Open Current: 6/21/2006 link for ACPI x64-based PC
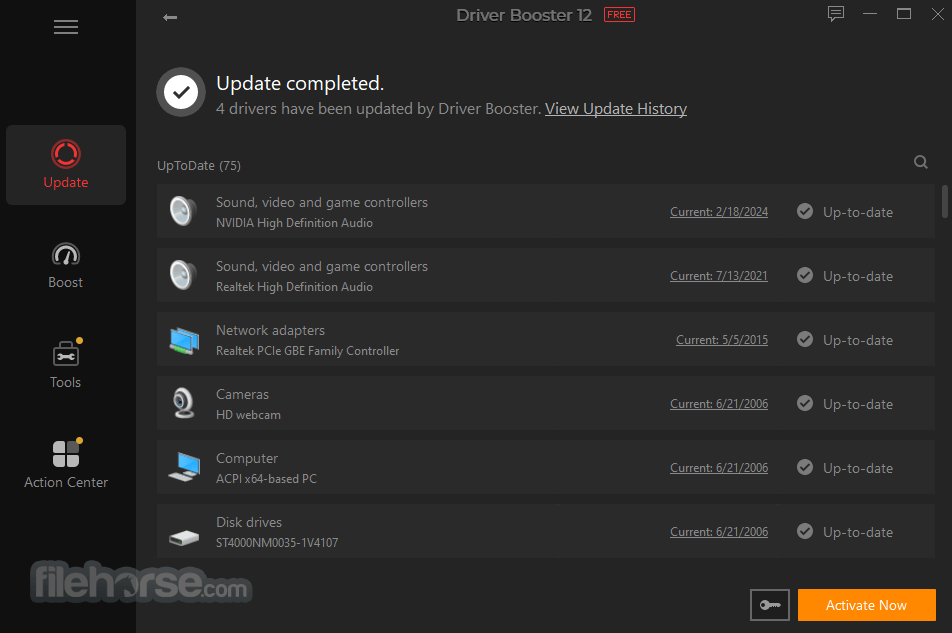This screenshot has height=633, width=952. tap(719, 468)
